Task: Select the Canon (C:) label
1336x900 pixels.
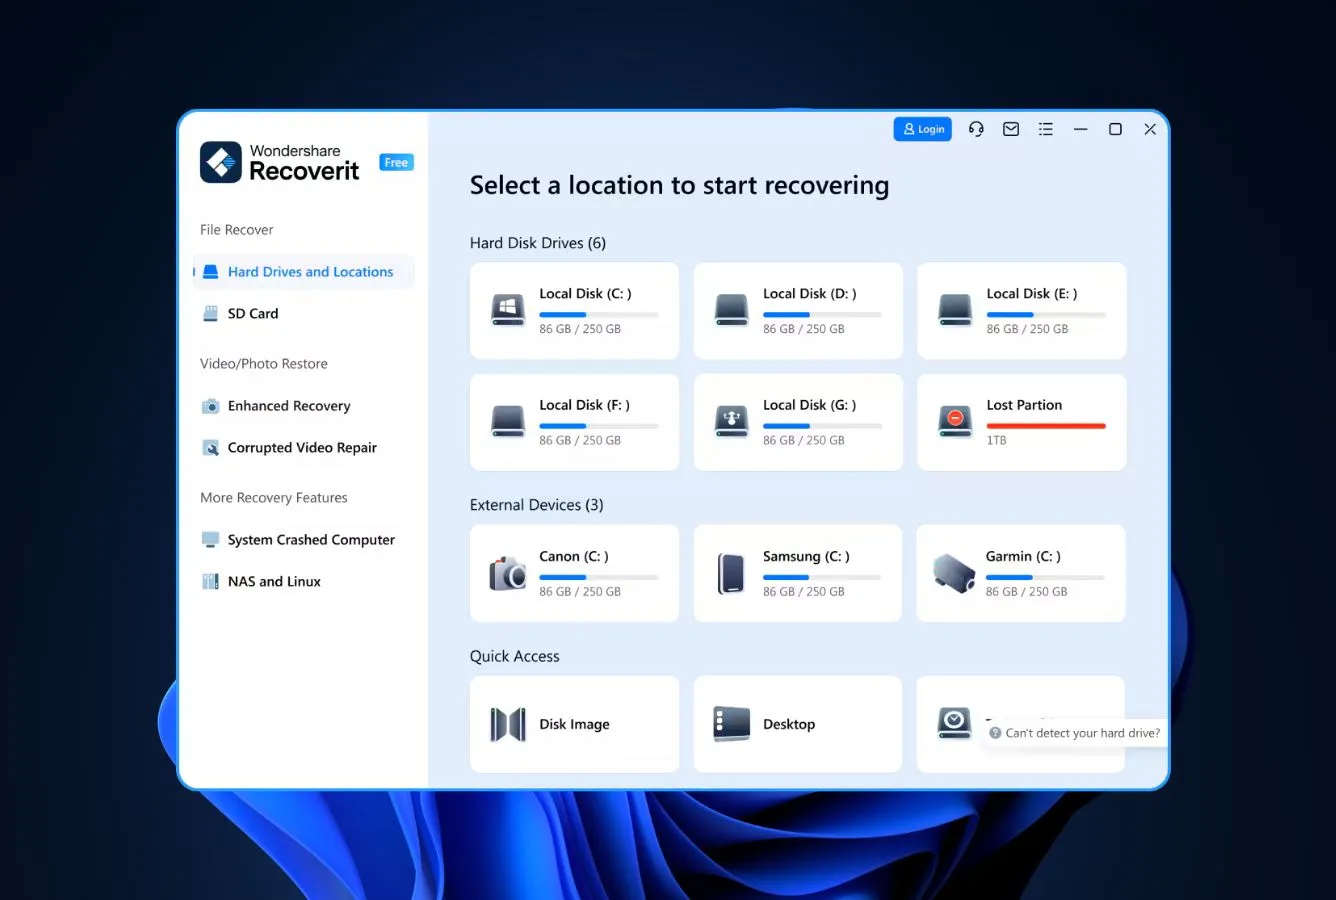Action: (x=574, y=557)
